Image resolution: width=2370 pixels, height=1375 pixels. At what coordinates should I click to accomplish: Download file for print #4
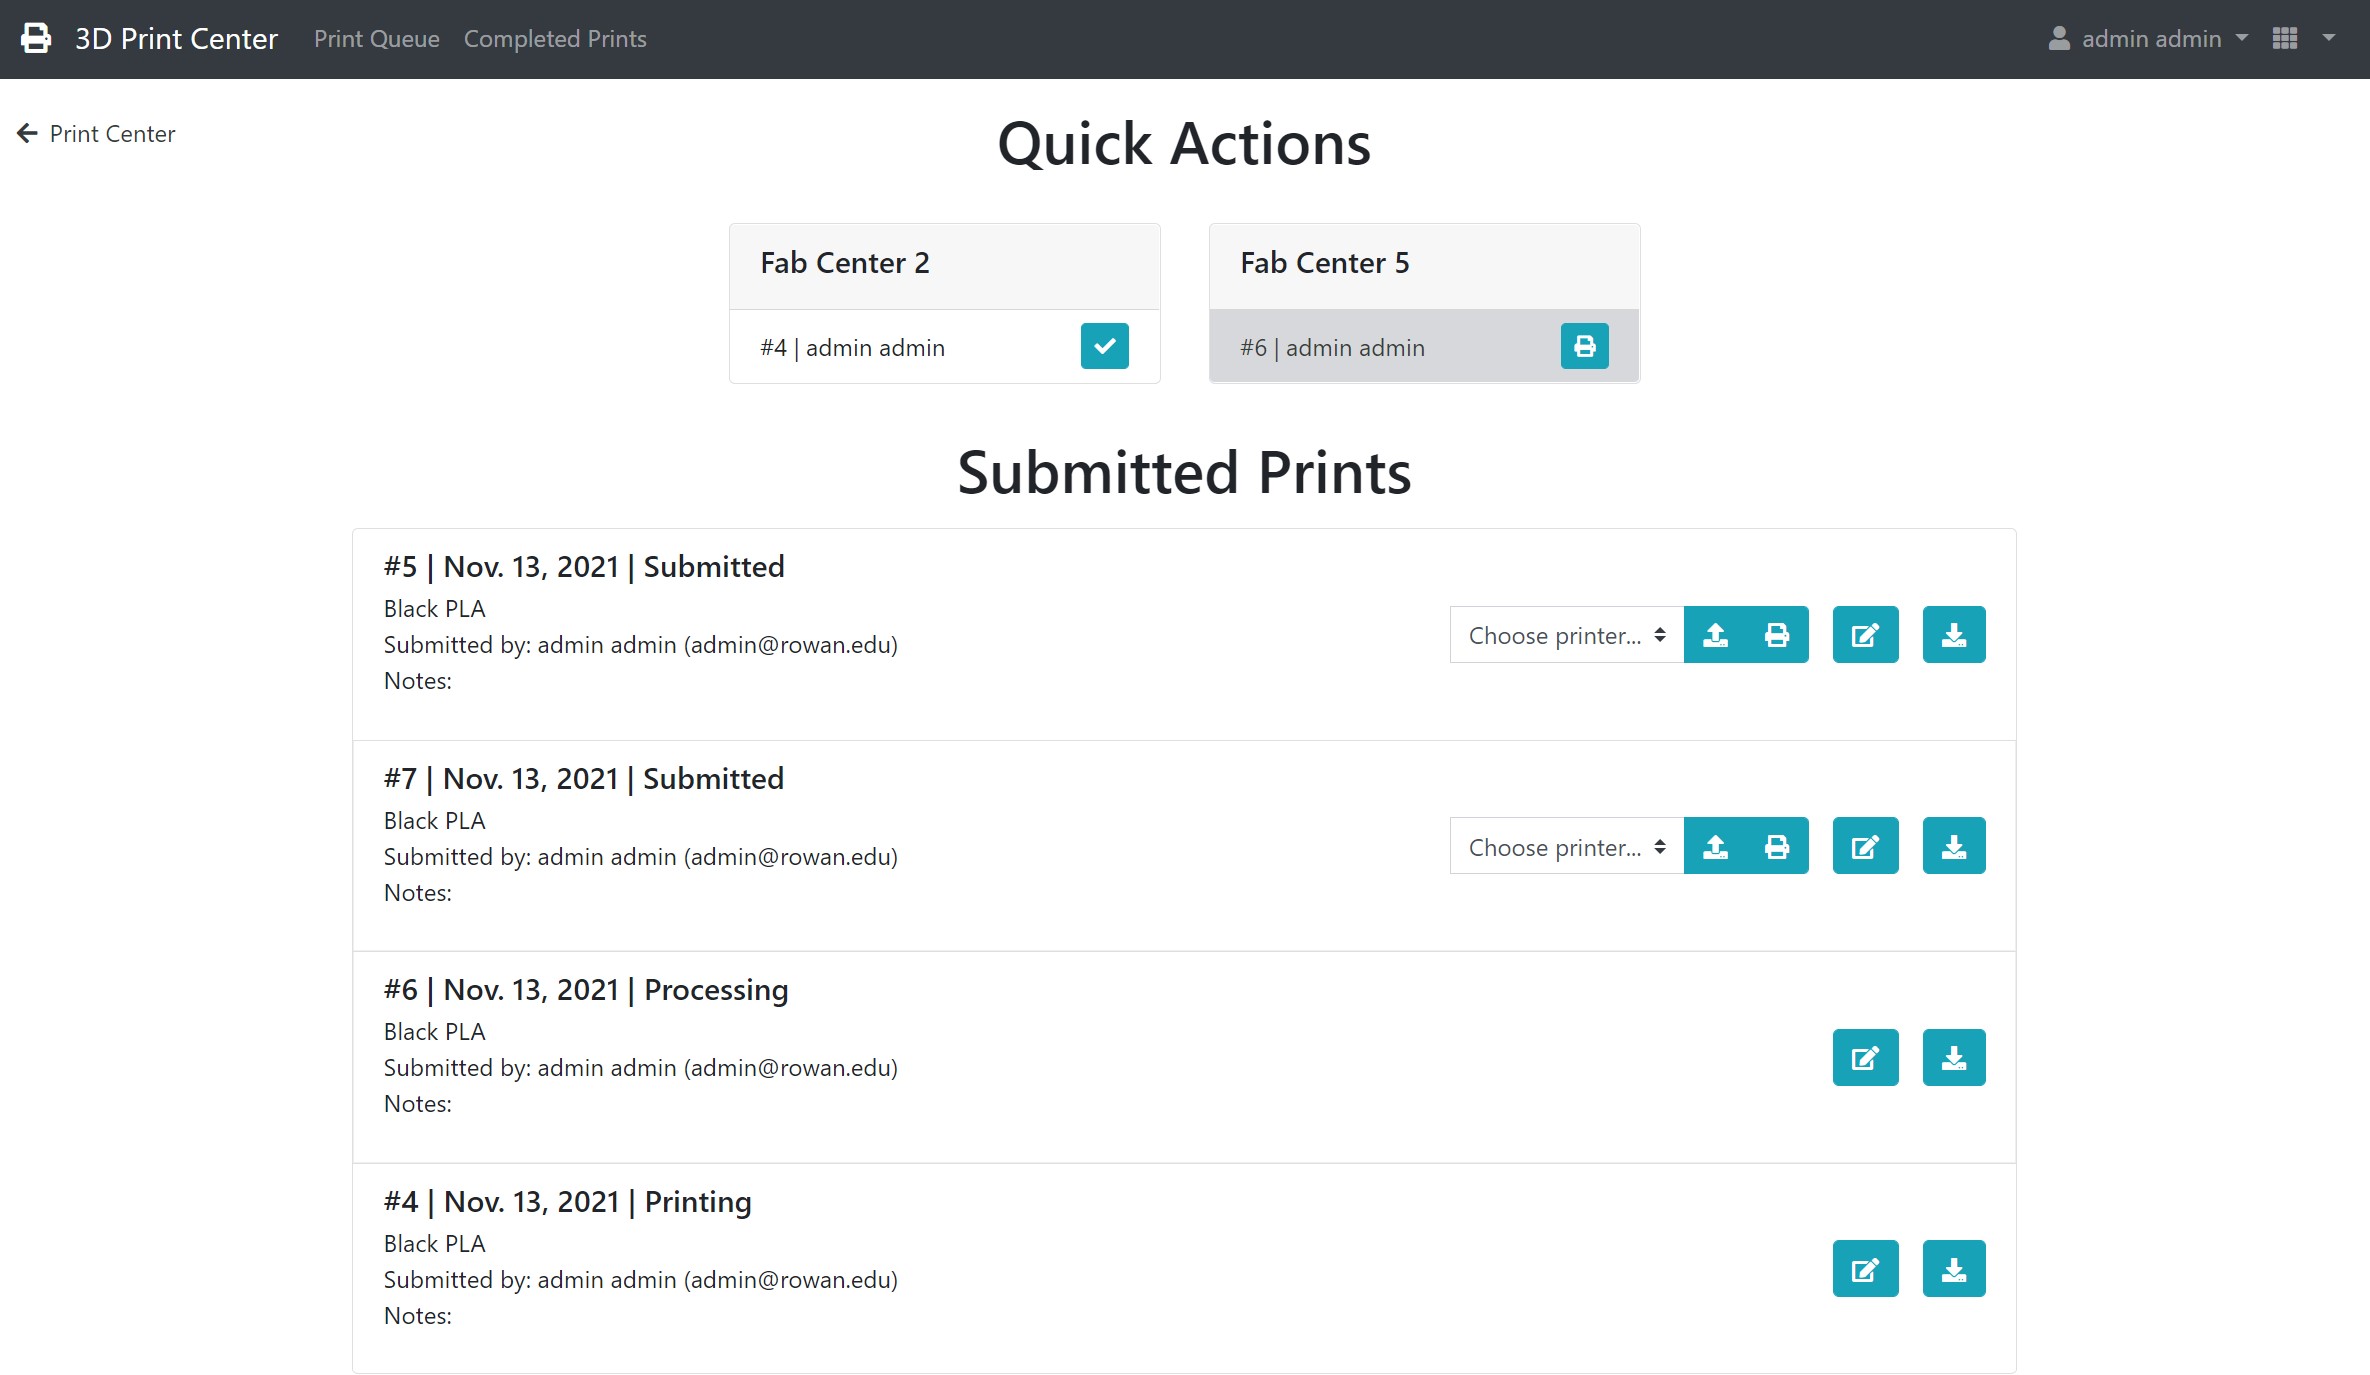click(1954, 1269)
